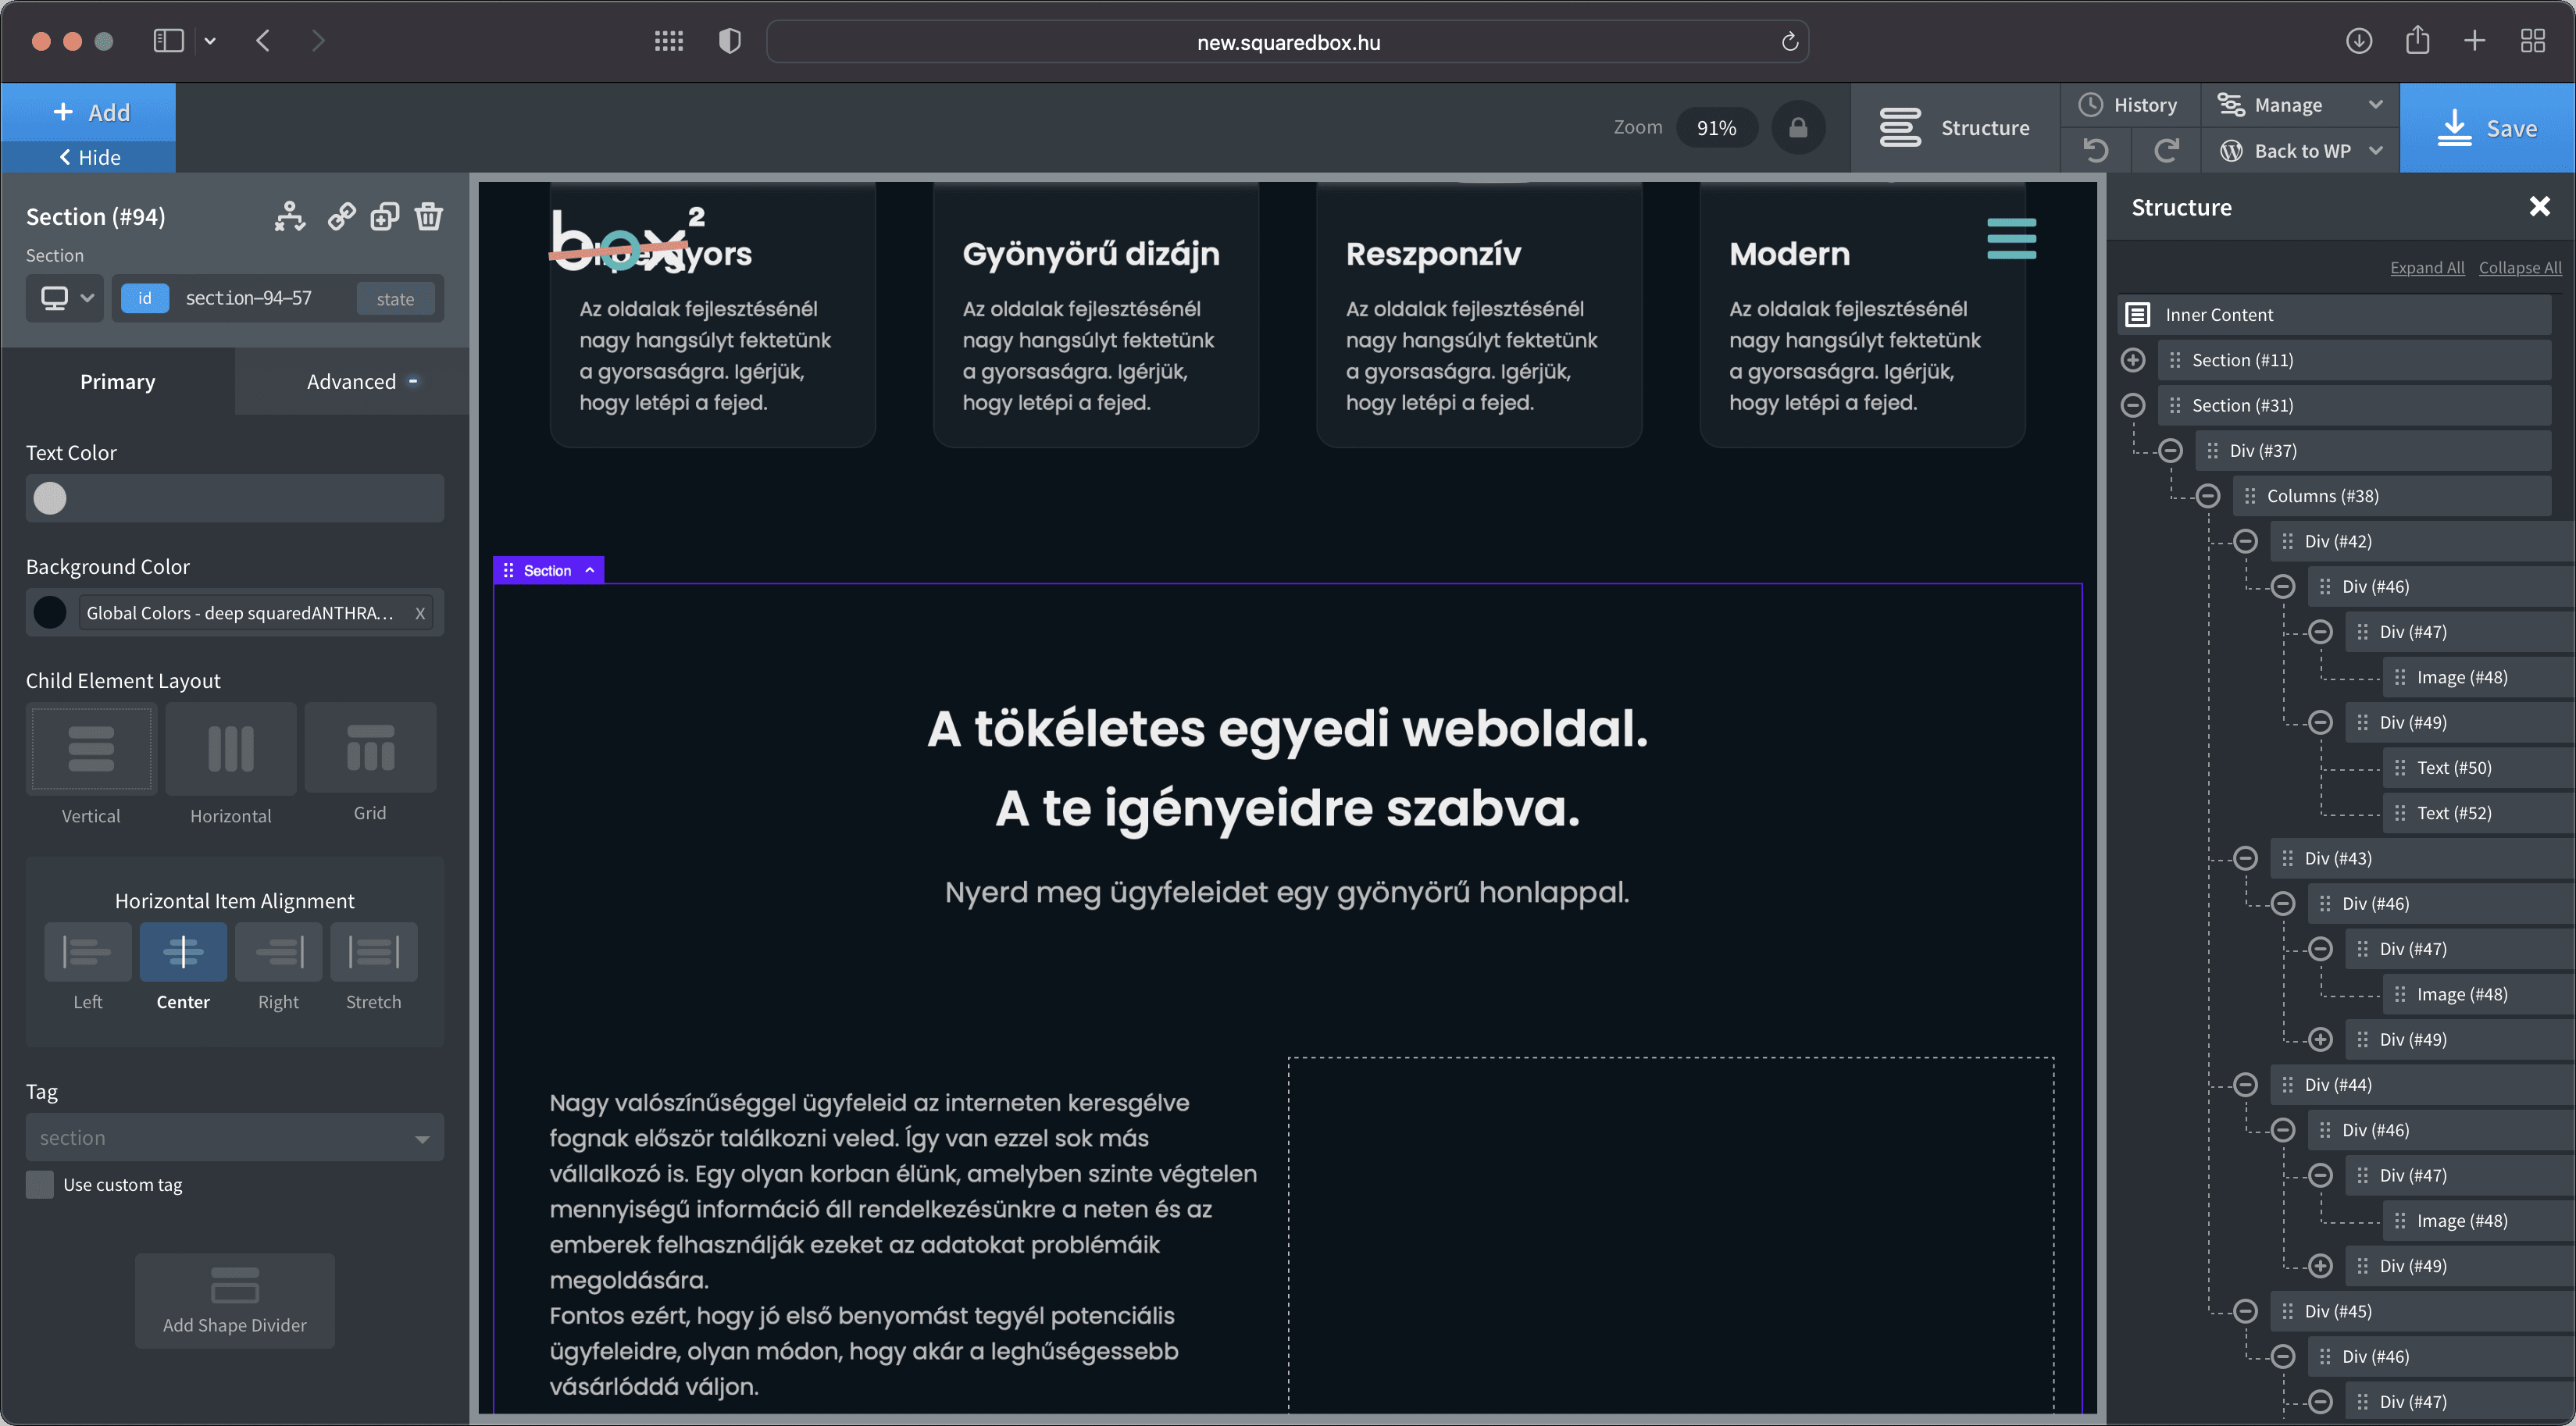Click the undo arrow icon

[x=2096, y=151]
